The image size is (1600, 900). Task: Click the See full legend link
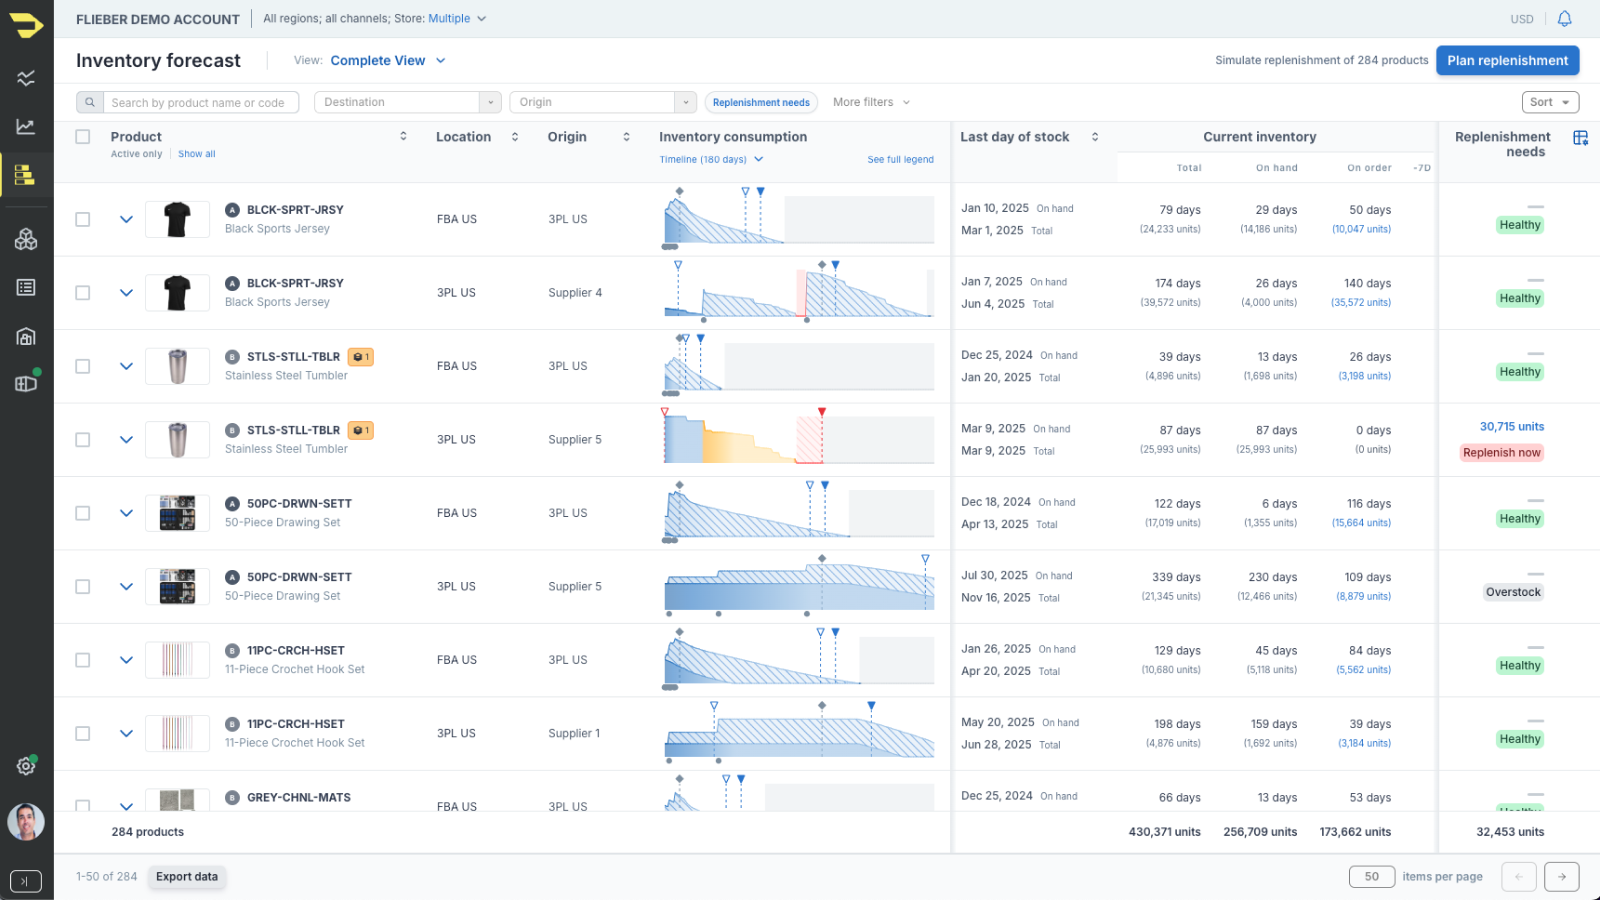click(x=900, y=160)
